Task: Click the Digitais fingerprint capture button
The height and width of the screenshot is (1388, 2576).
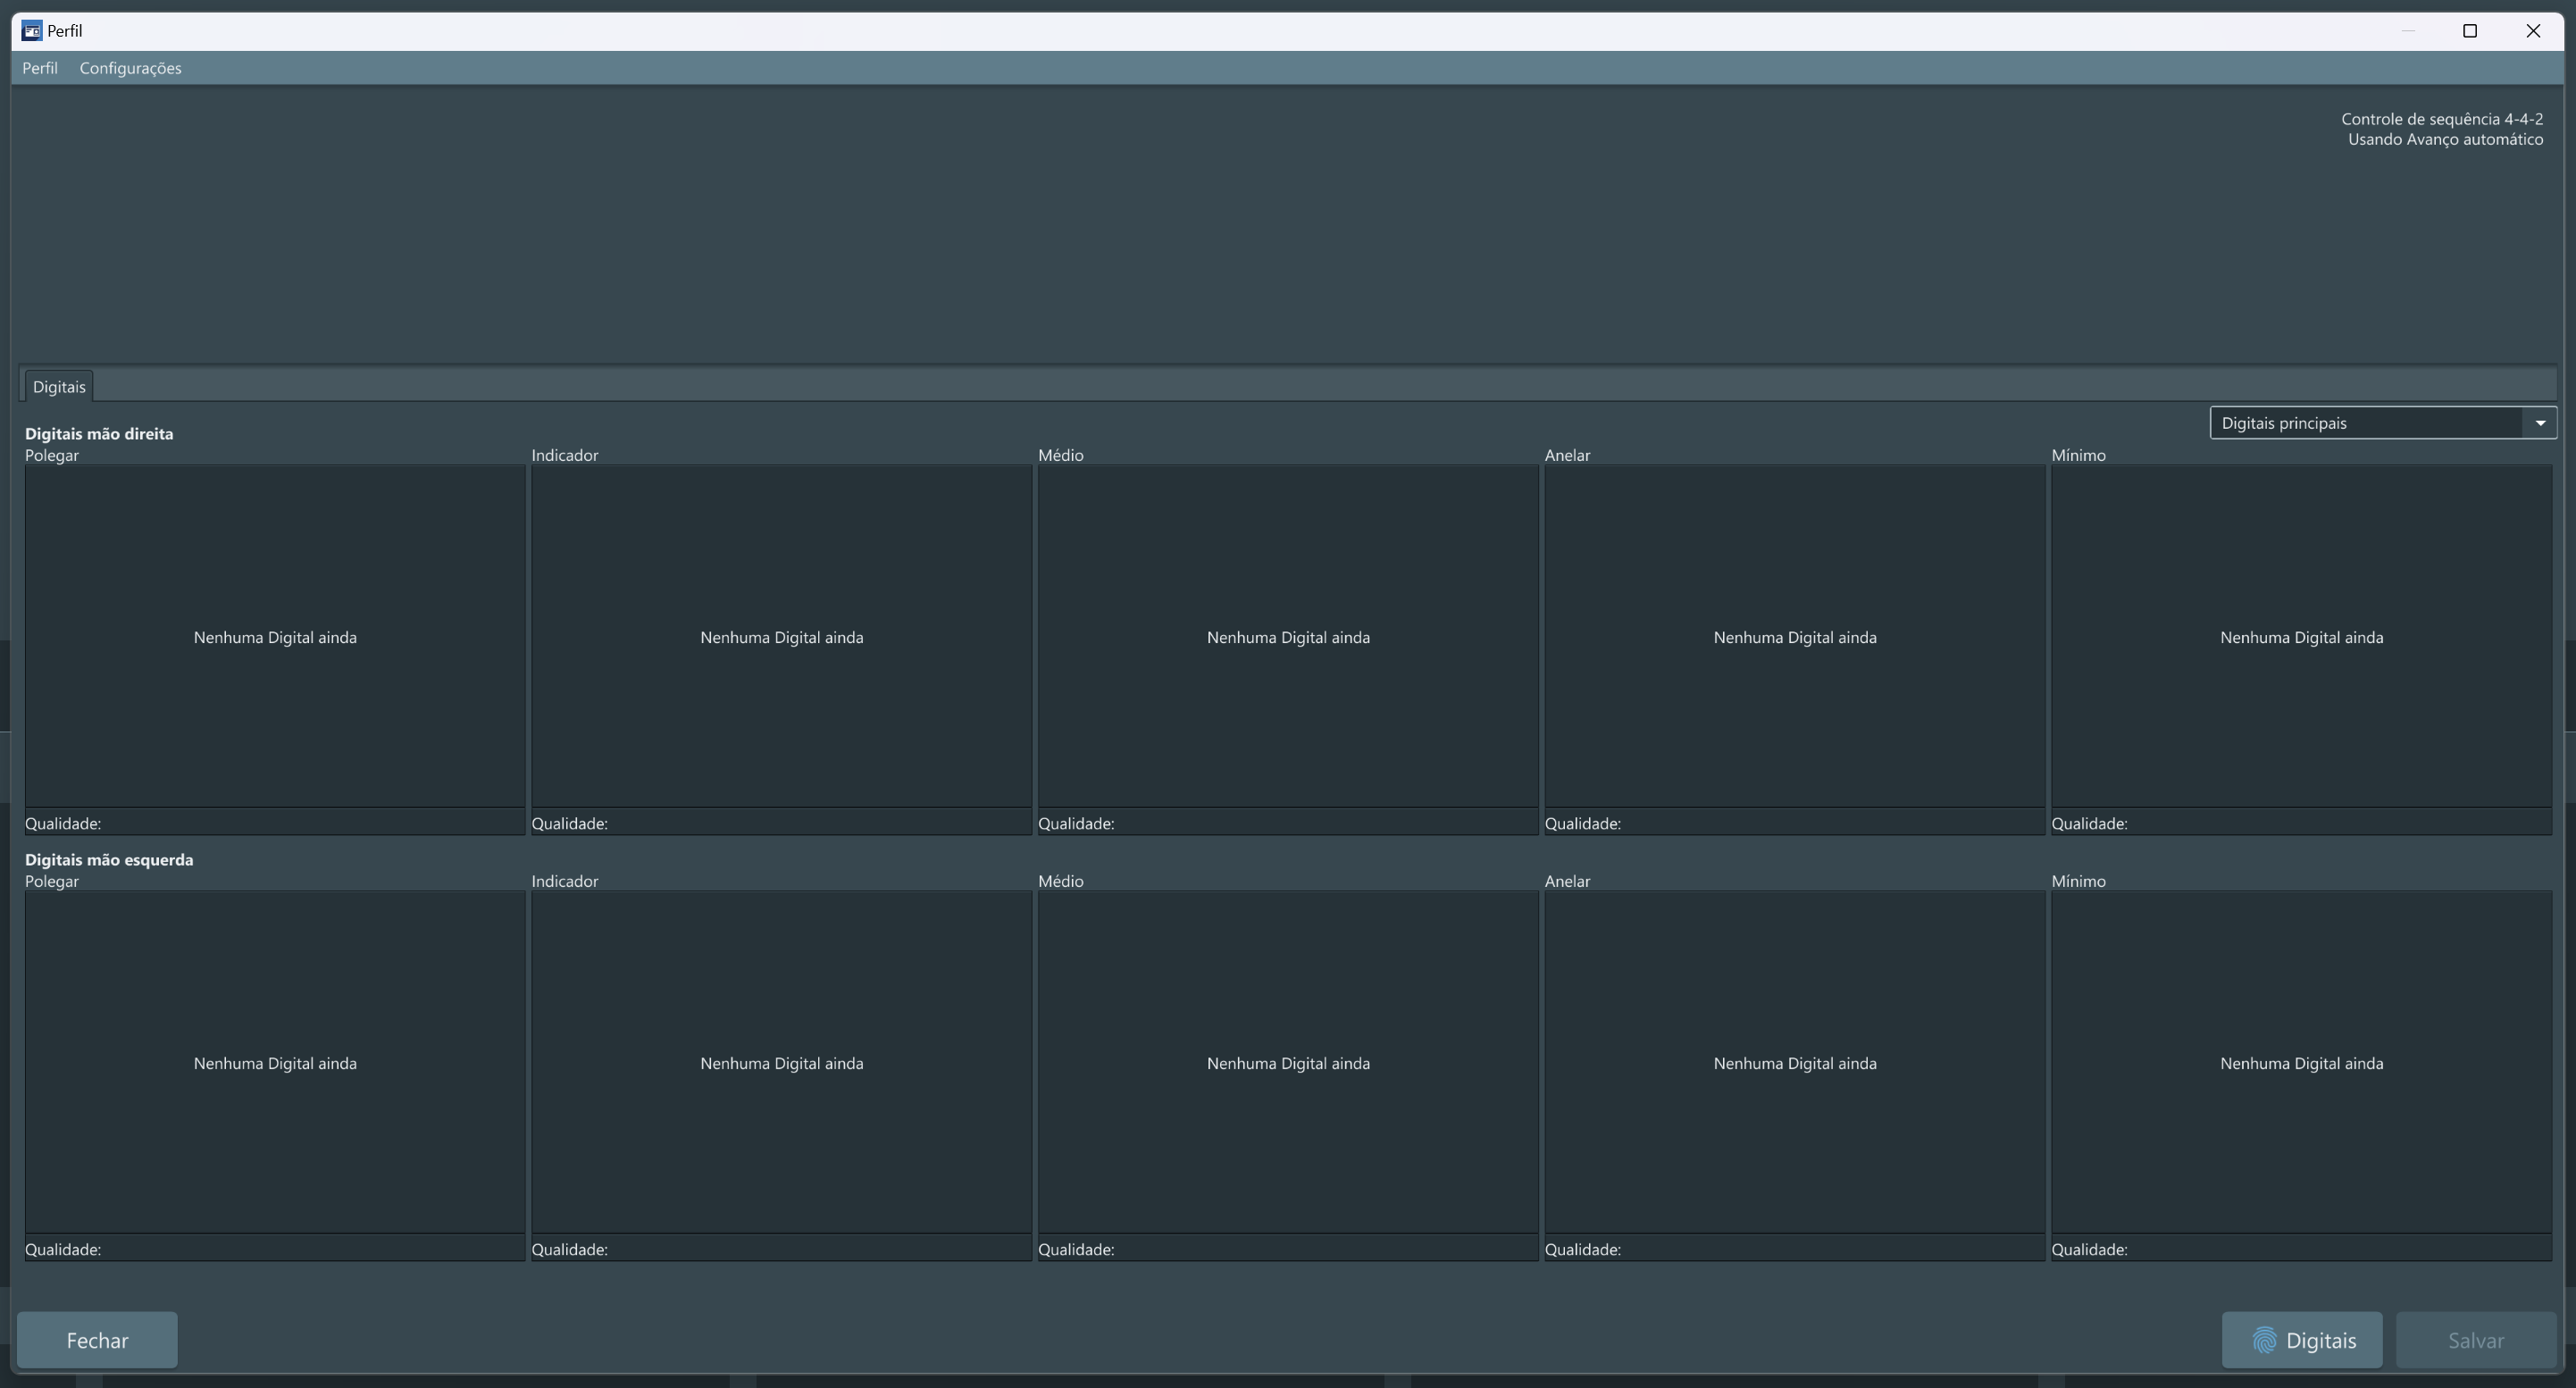Action: (2302, 1340)
